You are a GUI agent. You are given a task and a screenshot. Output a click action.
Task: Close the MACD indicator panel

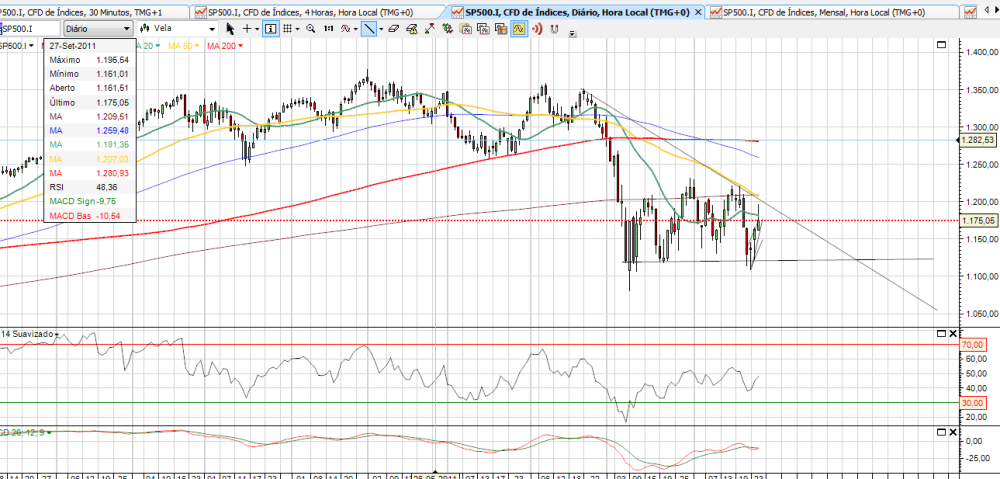[x=953, y=432]
